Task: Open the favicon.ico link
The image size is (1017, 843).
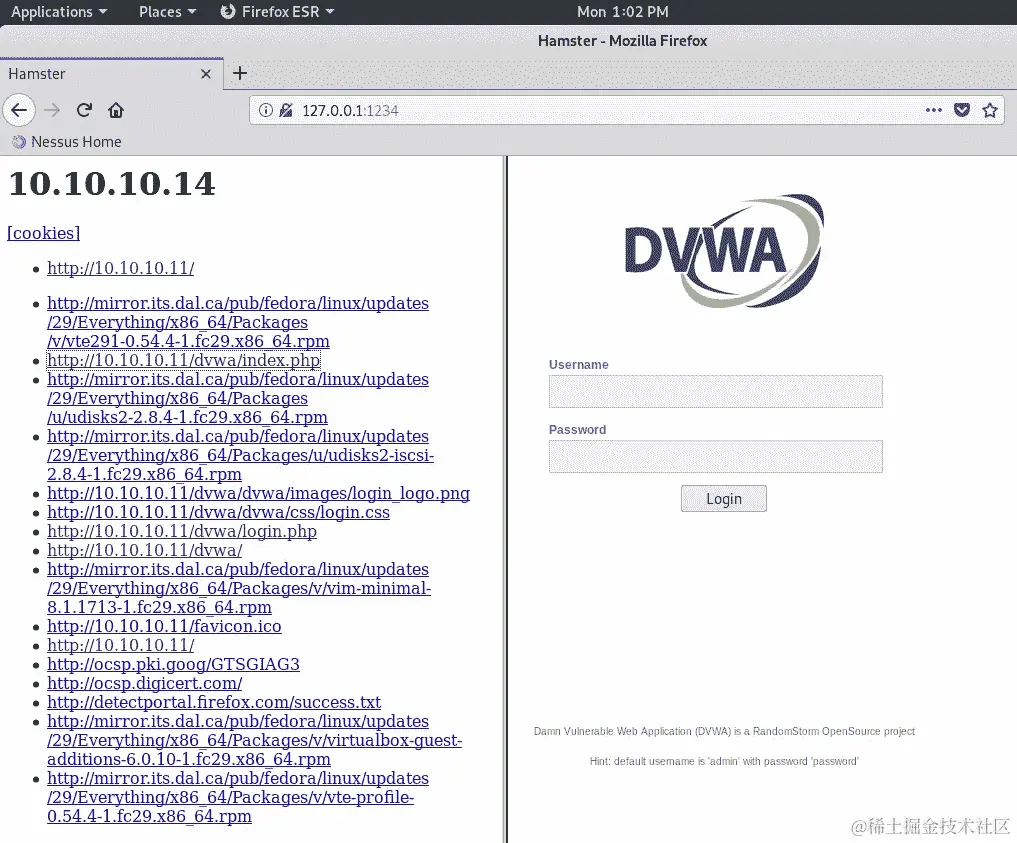Action: point(164,626)
